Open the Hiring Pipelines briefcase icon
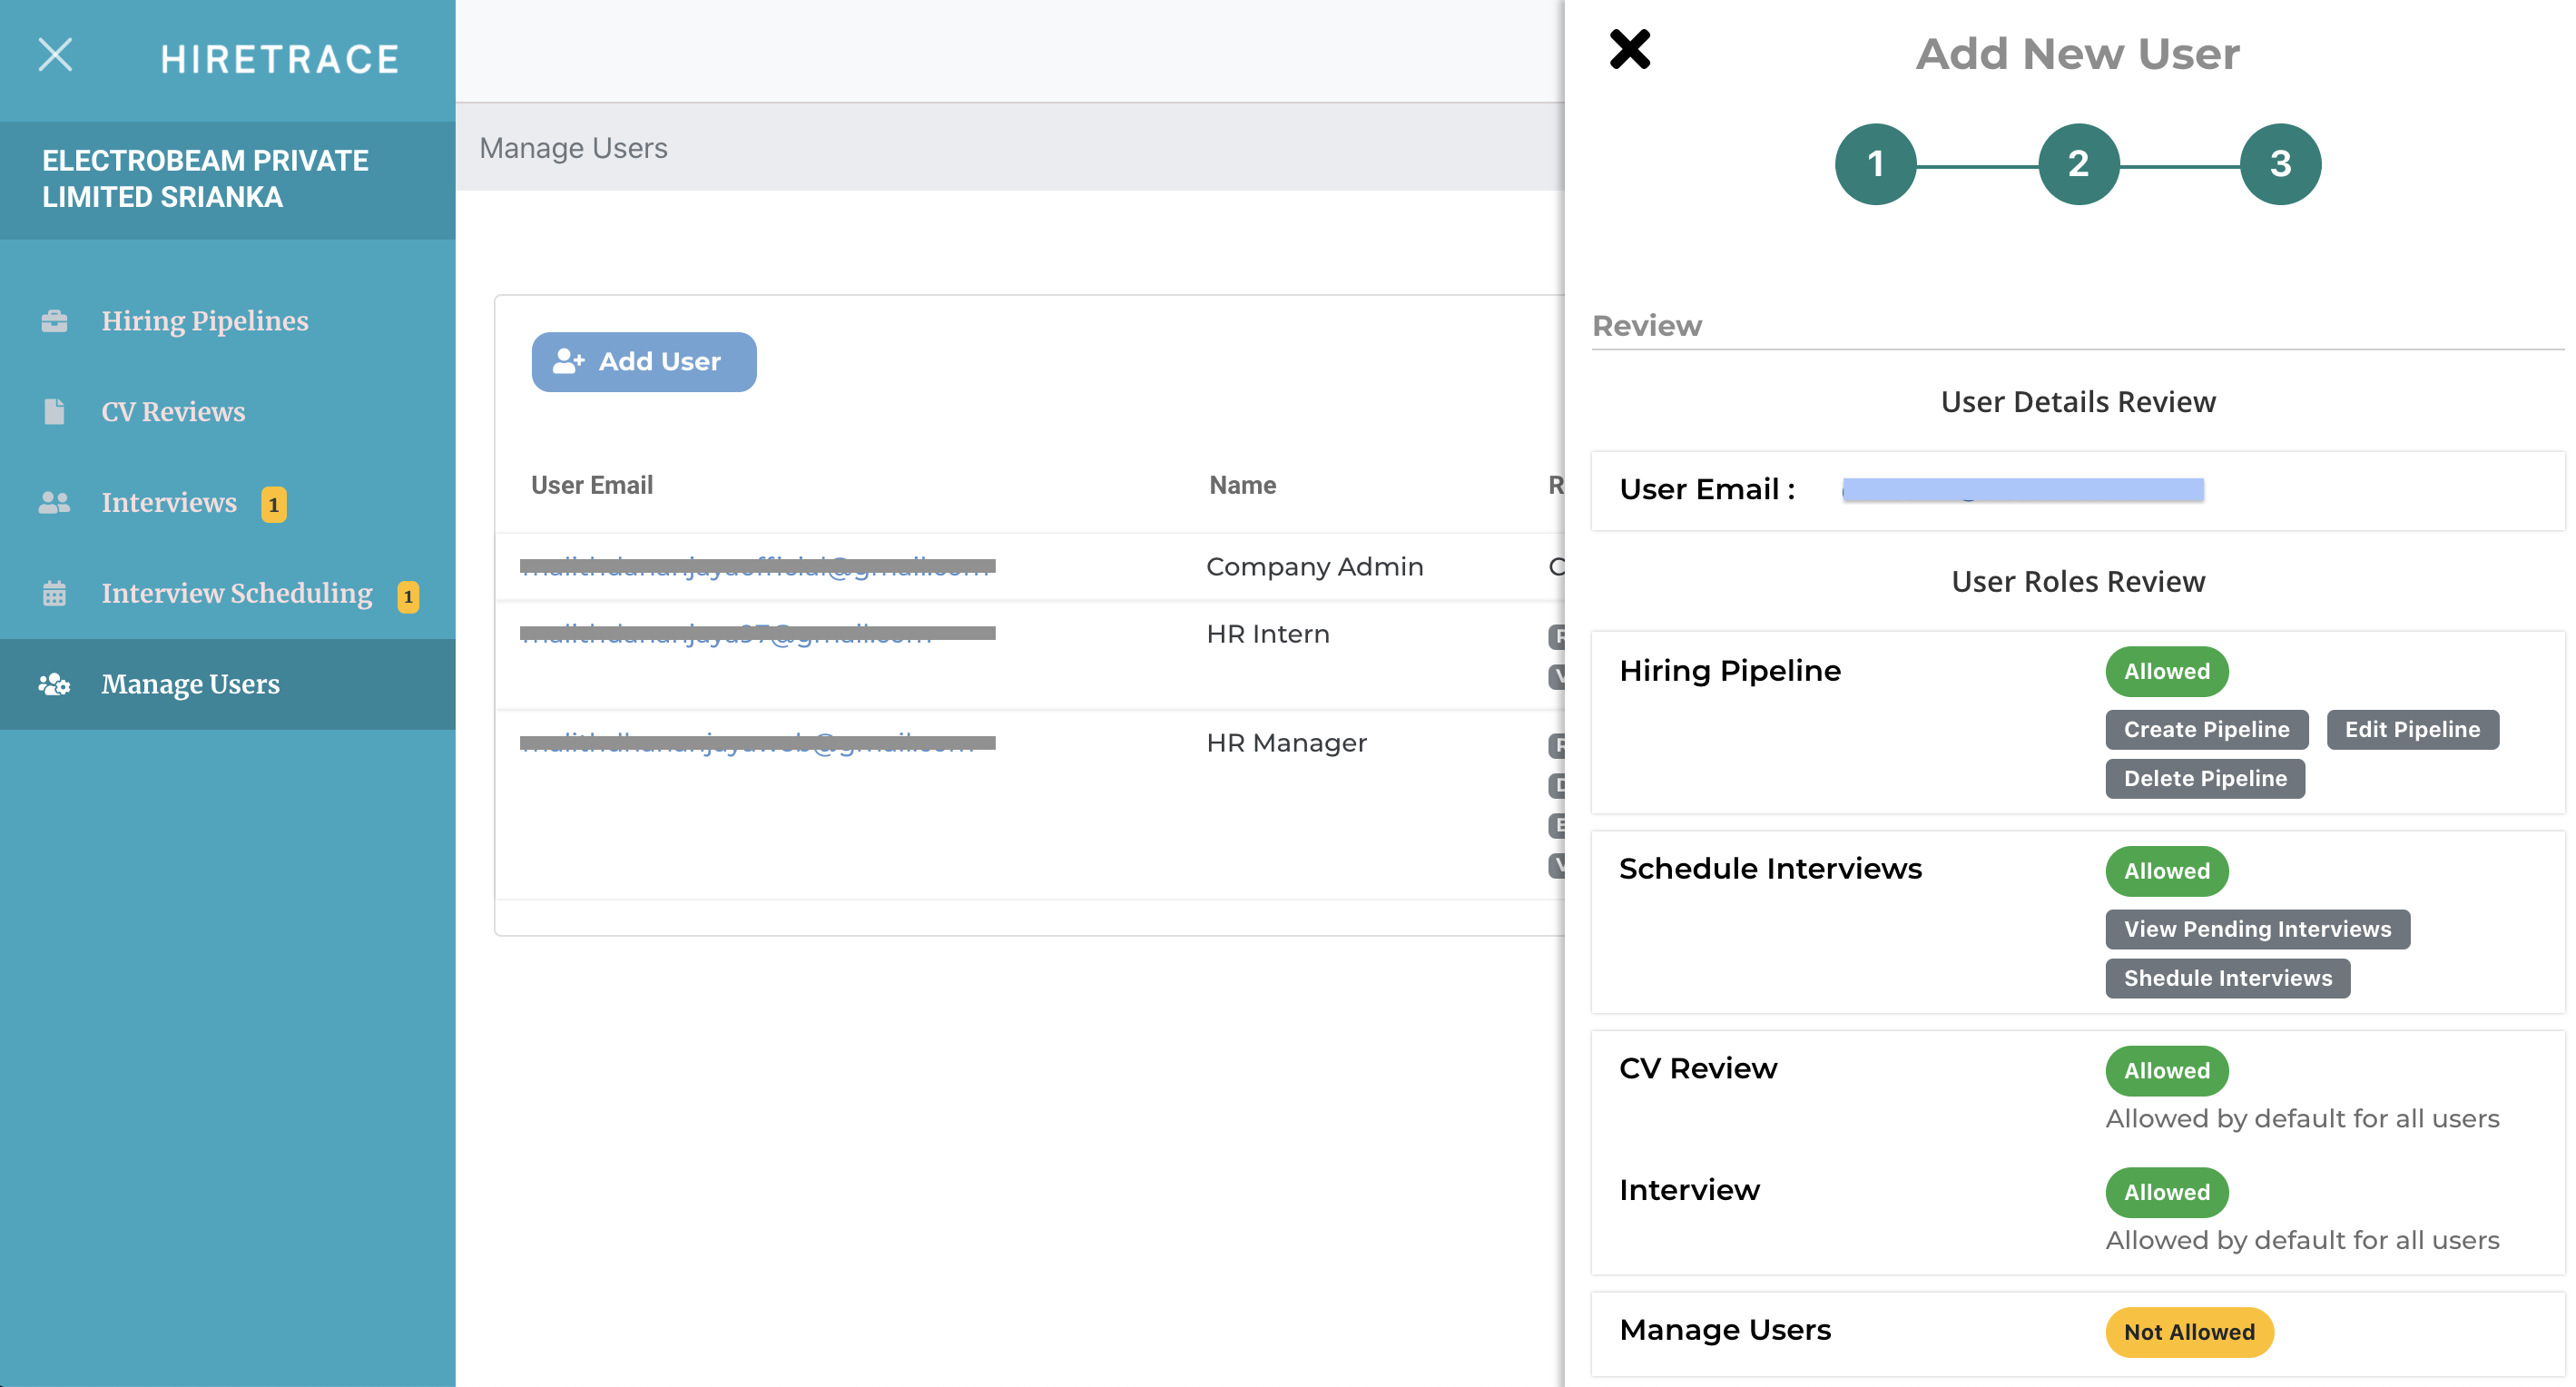The image size is (2576, 1387). 54,320
